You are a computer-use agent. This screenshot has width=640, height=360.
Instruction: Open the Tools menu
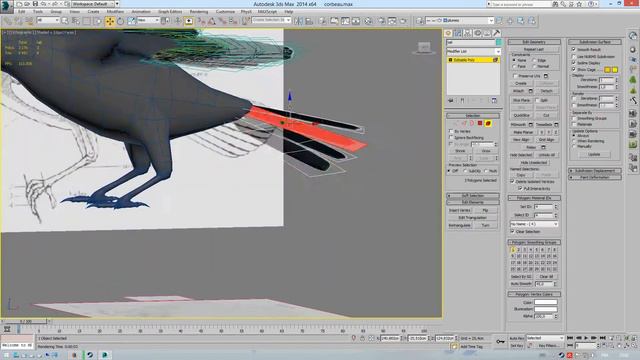pos(38,11)
